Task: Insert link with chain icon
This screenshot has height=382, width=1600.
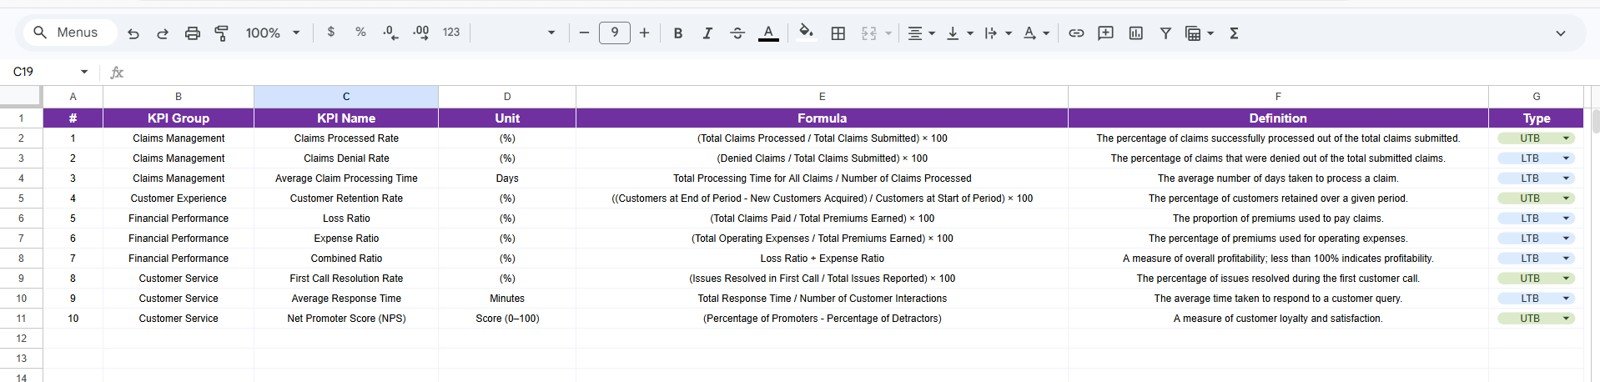Action: (1076, 33)
